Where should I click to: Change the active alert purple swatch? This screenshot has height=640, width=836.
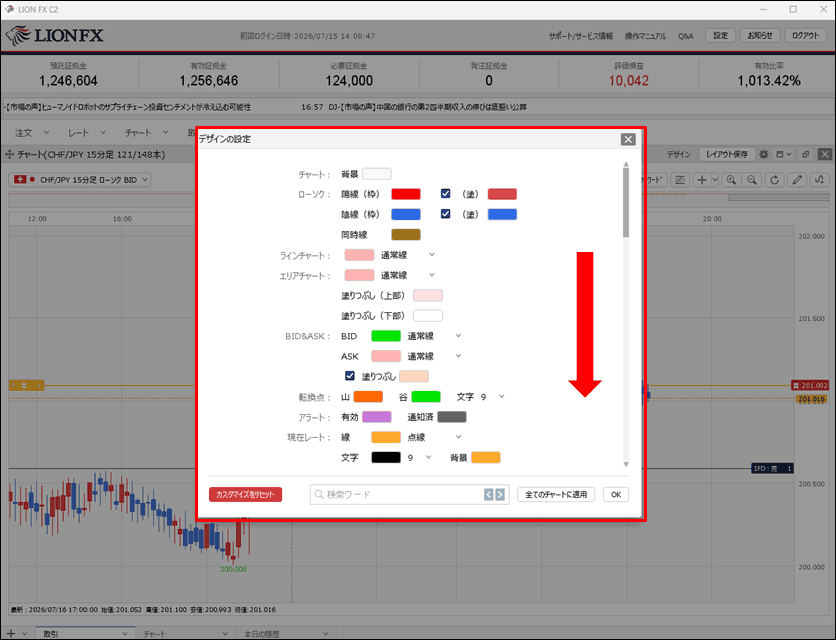(376, 417)
